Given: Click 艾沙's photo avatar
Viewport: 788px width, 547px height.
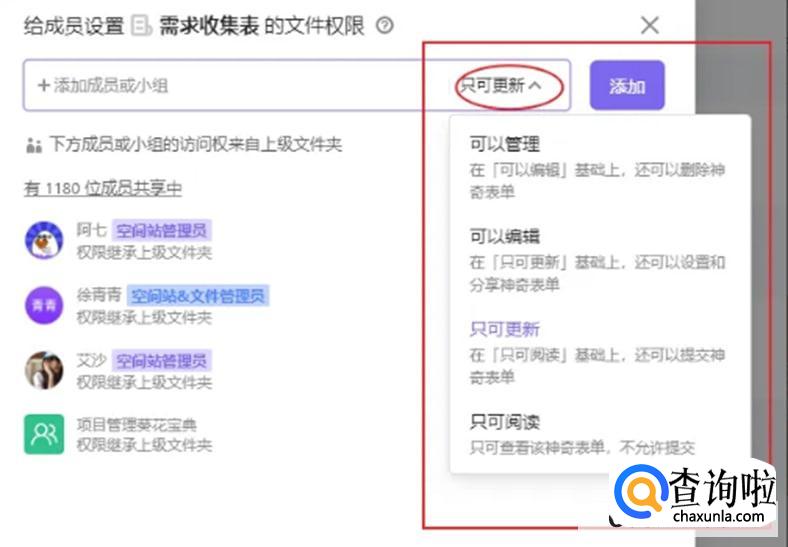Looking at the screenshot, I should tap(44, 371).
